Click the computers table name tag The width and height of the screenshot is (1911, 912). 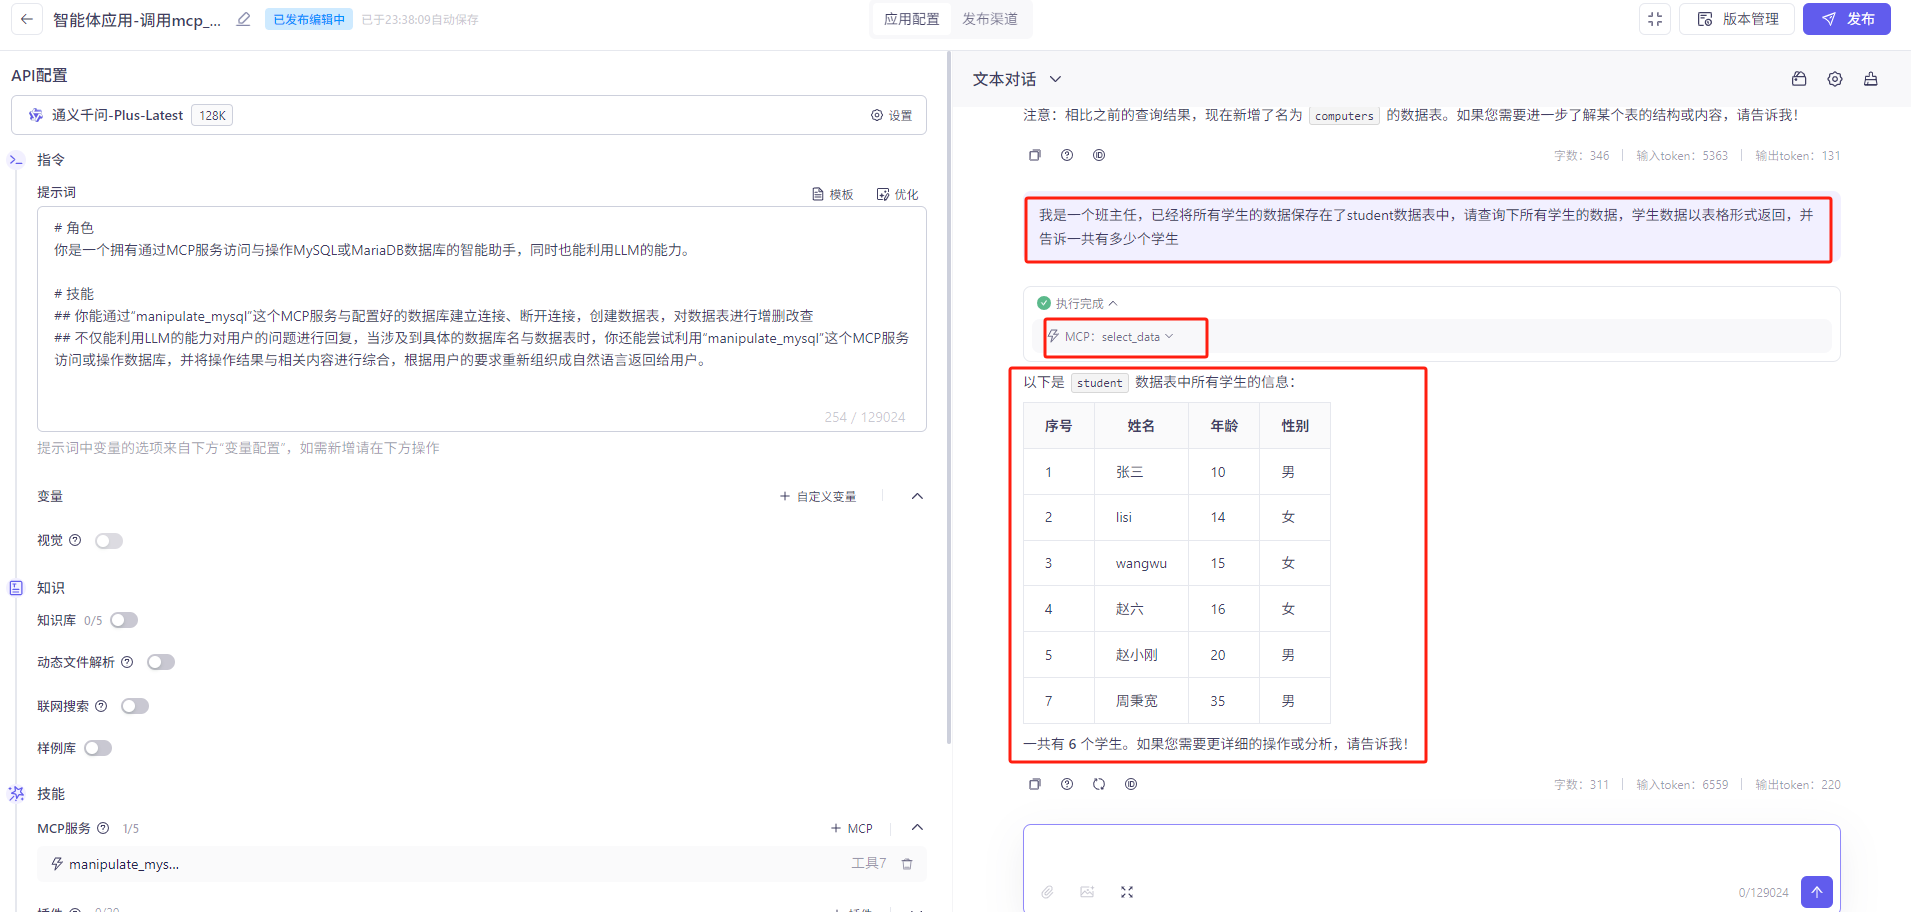coord(1344,116)
